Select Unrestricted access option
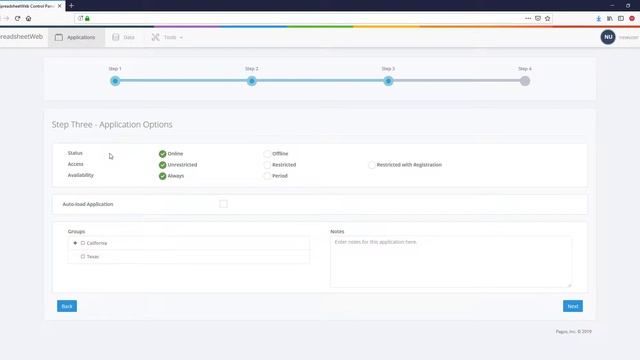Image resolution: width=640 pixels, height=360 pixels. click(x=162, y=165)
